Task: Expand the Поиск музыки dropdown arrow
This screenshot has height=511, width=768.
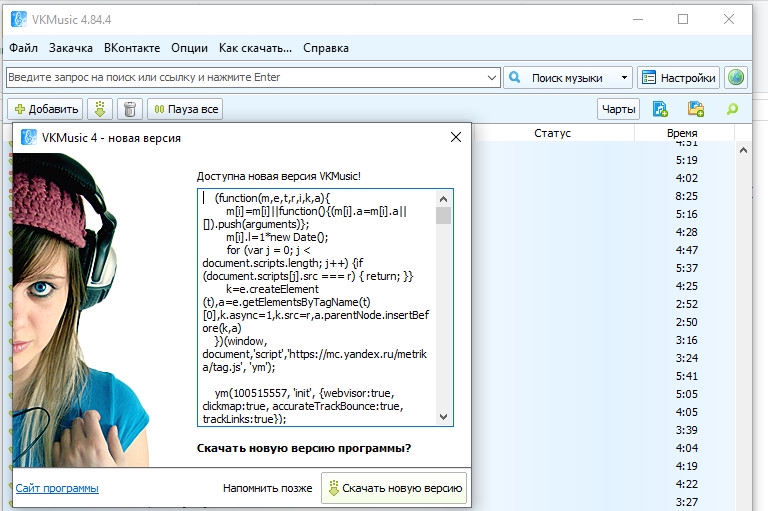Action: (x=624, y=77)
